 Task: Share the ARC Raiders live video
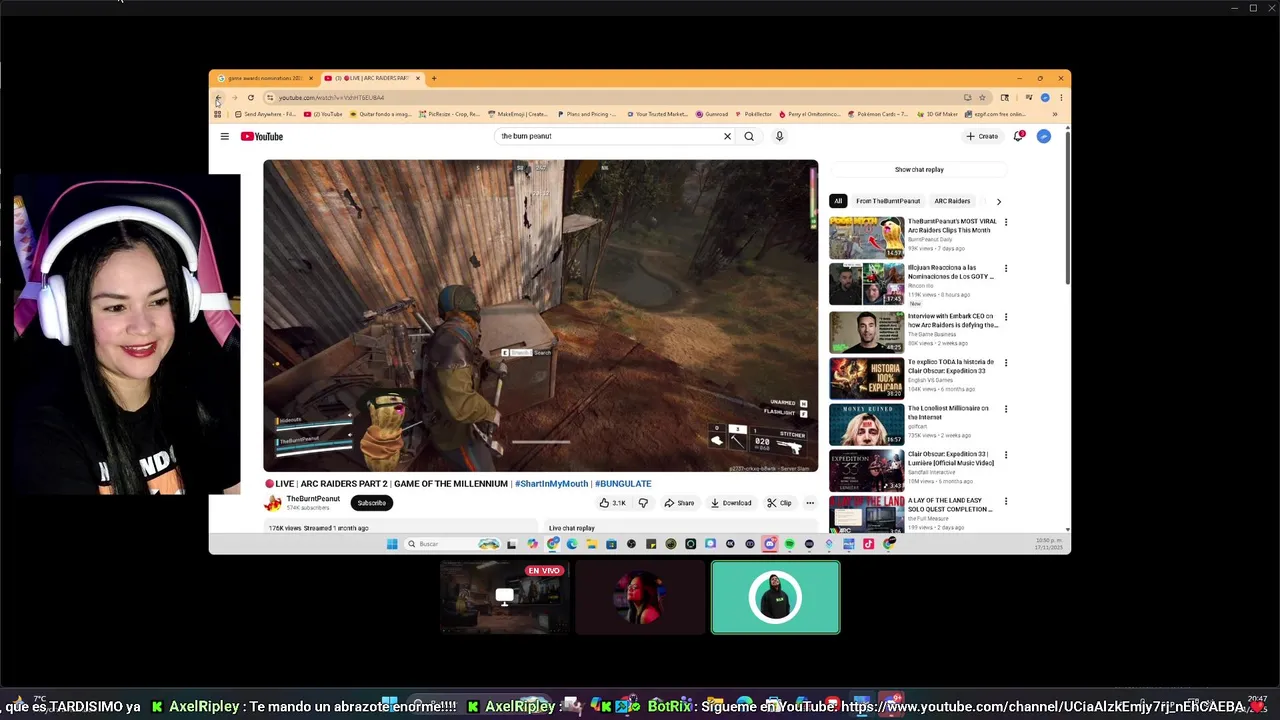point(679,503)
